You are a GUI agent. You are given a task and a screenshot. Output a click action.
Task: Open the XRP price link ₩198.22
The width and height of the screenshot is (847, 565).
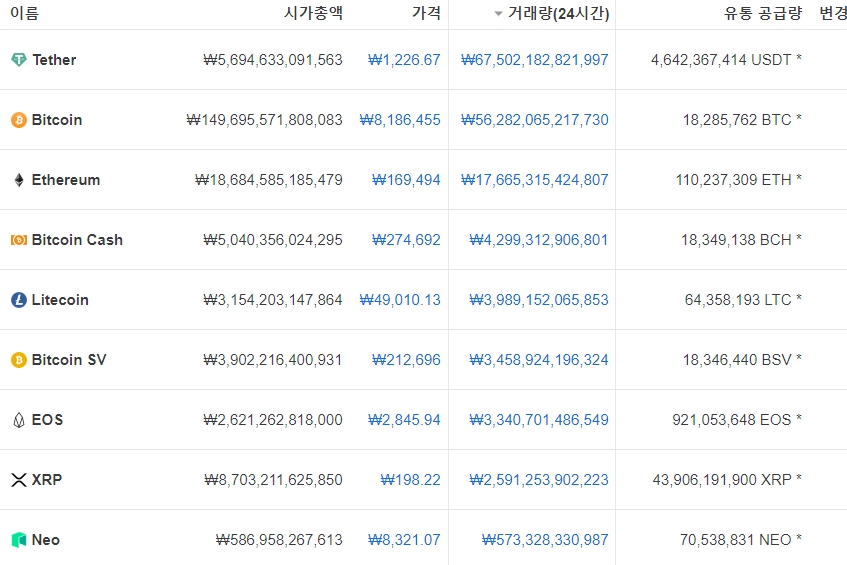[411, 480]
